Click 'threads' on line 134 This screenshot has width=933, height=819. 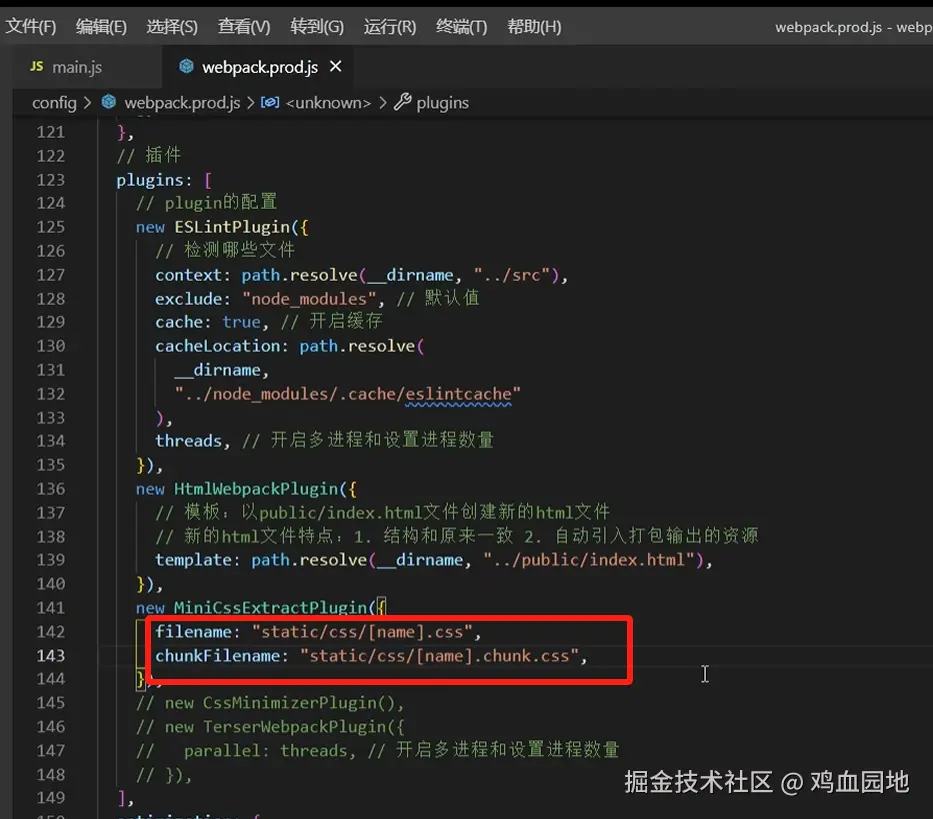[x=189, y=441]
